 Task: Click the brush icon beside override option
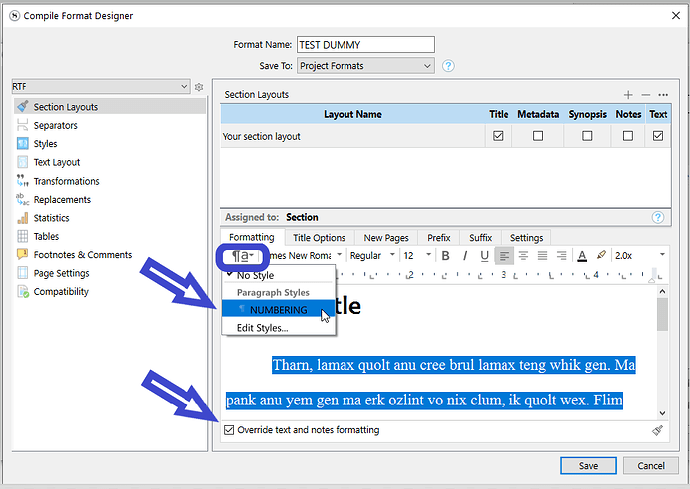click(x=657, y=430)
